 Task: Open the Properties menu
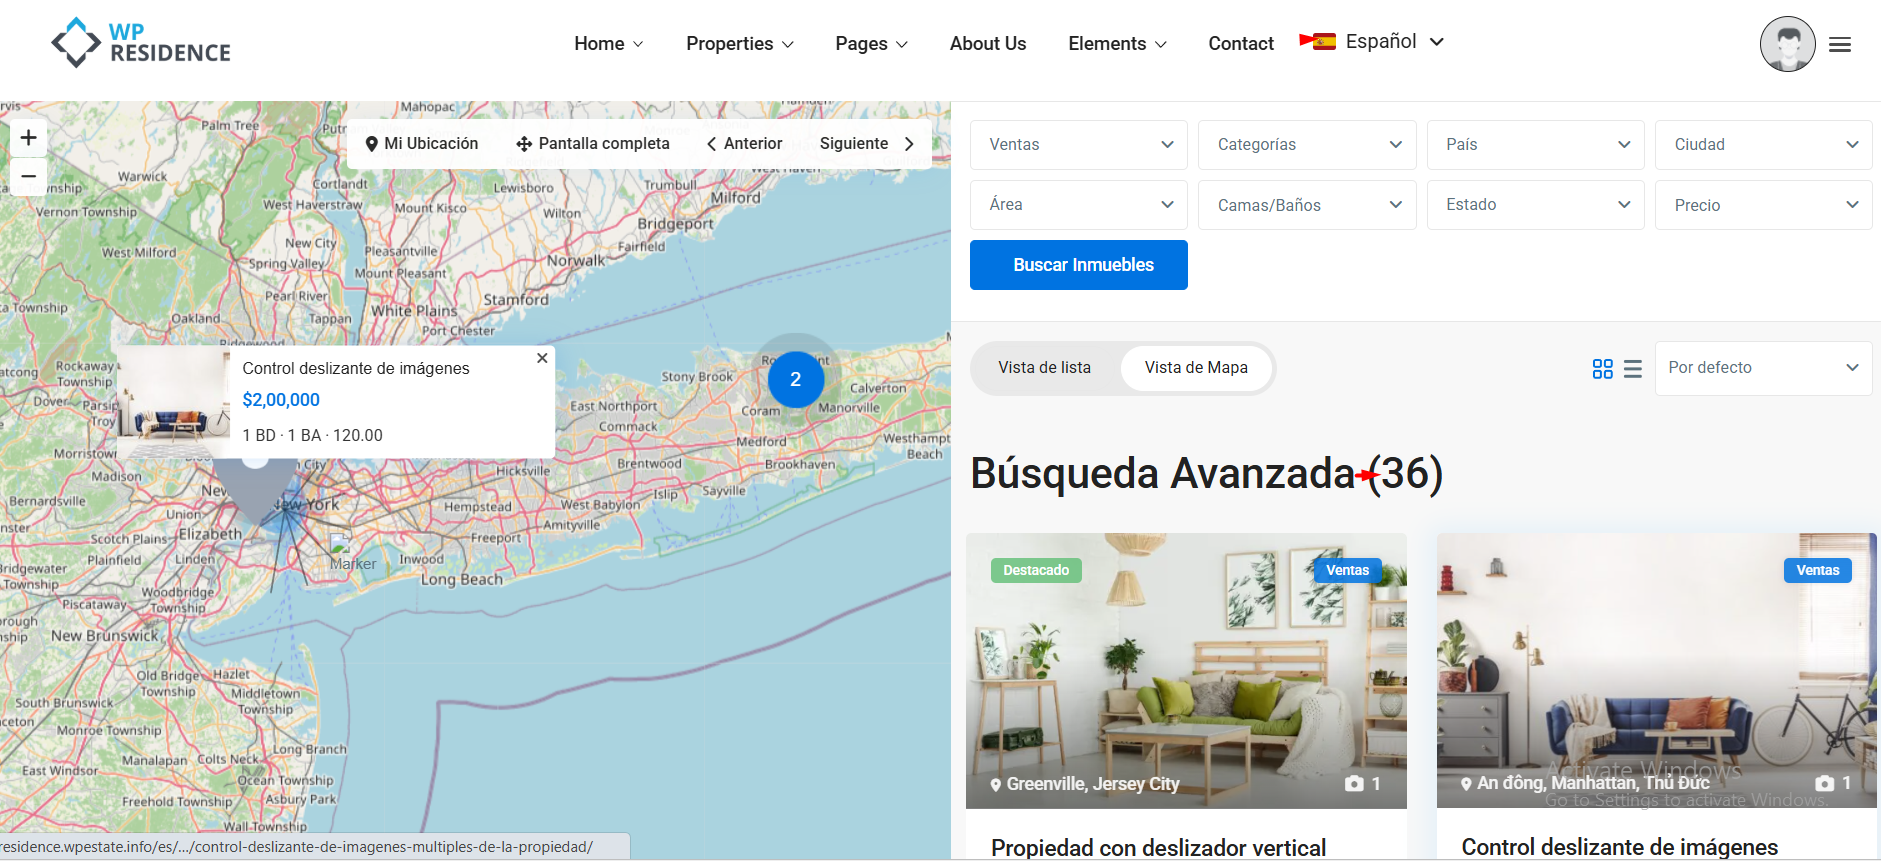click(740, 44)
